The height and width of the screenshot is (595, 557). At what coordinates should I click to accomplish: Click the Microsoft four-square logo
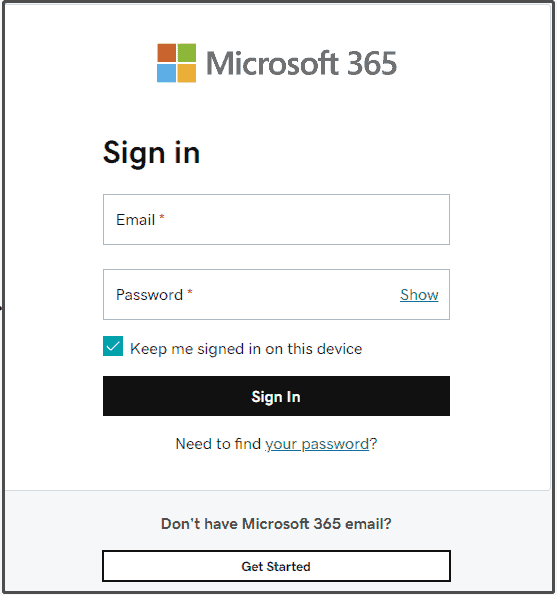pos(176,63)
